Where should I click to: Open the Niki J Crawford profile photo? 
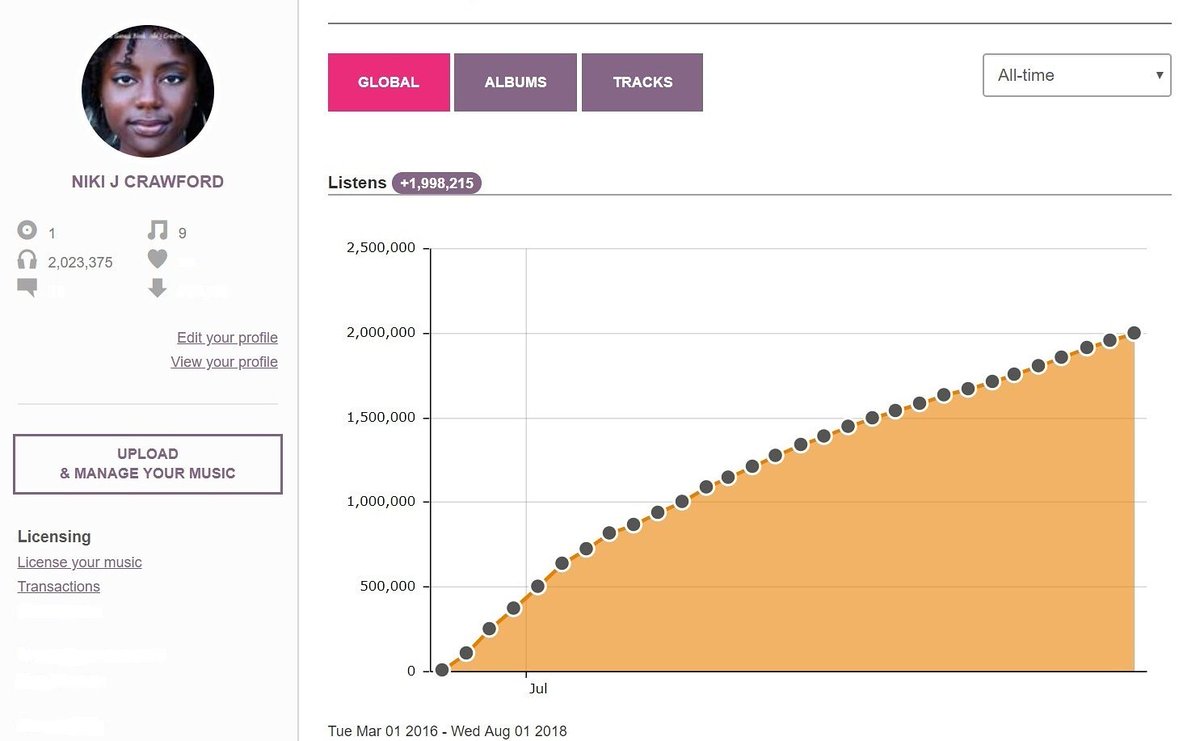click(148, 91)
